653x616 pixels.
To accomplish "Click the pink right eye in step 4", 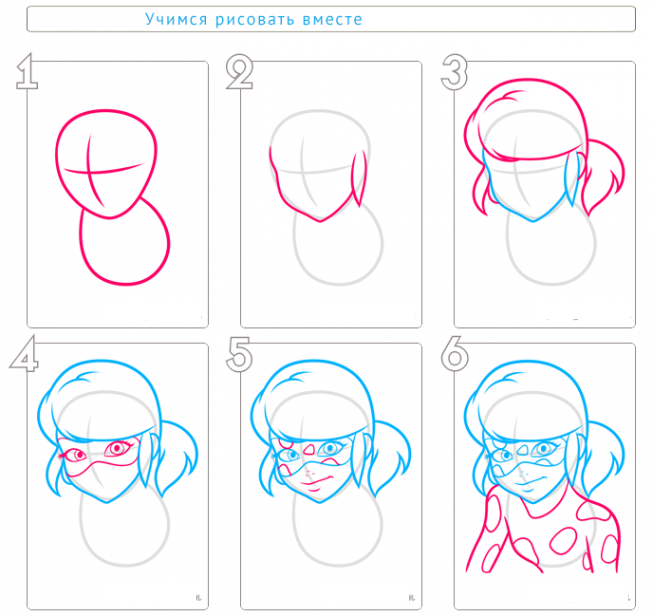I will 117,448.
